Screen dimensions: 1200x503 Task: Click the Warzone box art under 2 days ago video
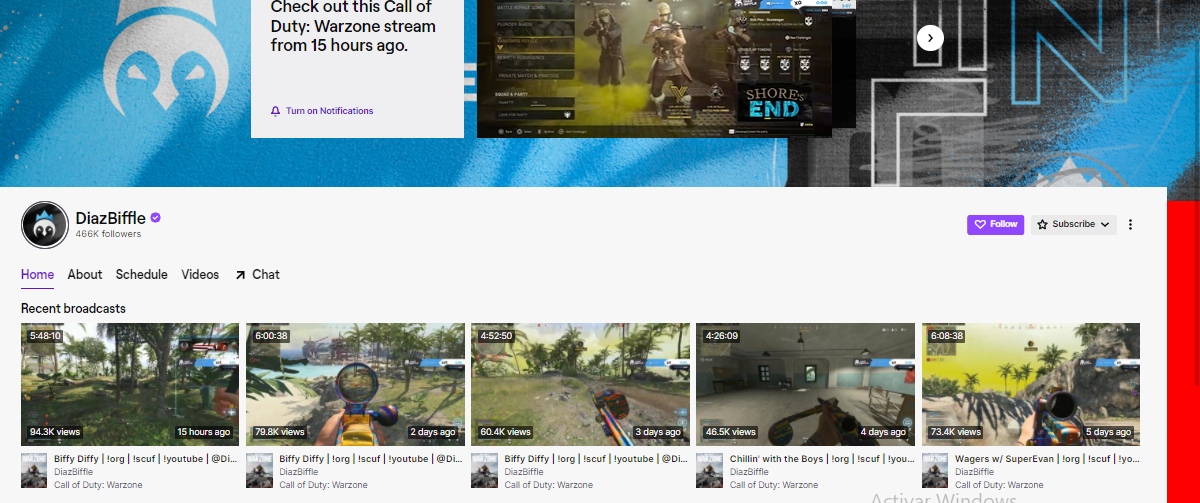(x=259, y=471)
